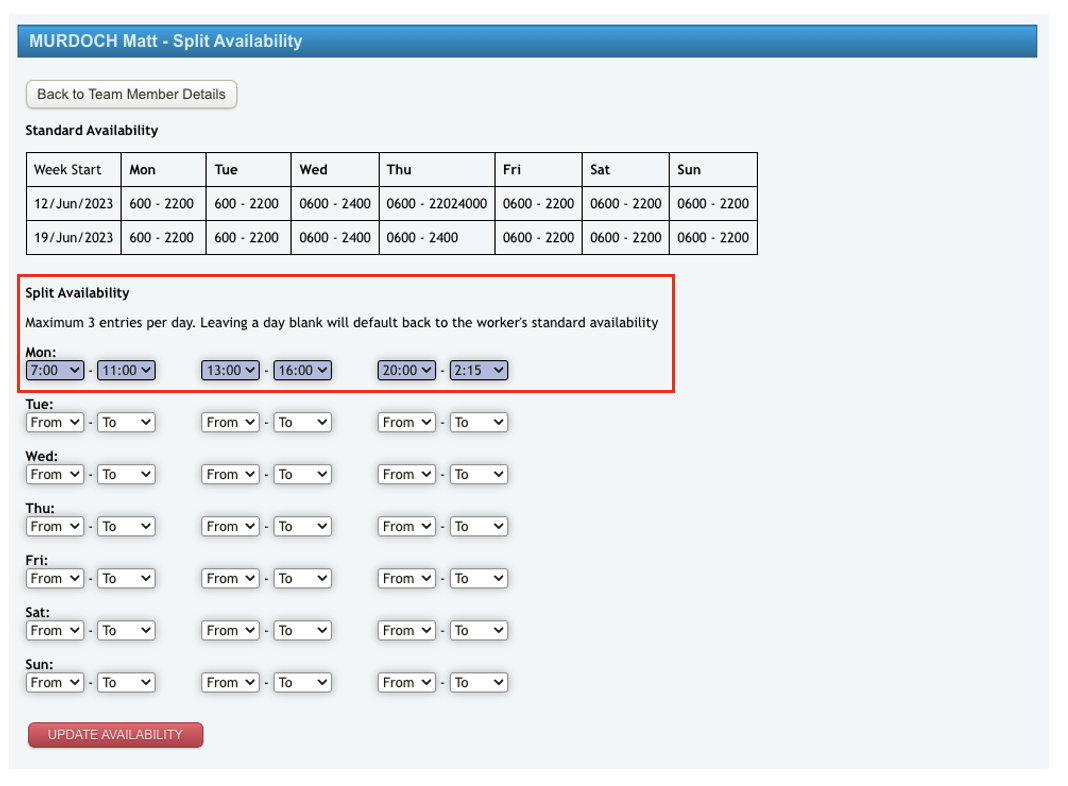Open Sunday third From dropdown

tap(407, 683)
